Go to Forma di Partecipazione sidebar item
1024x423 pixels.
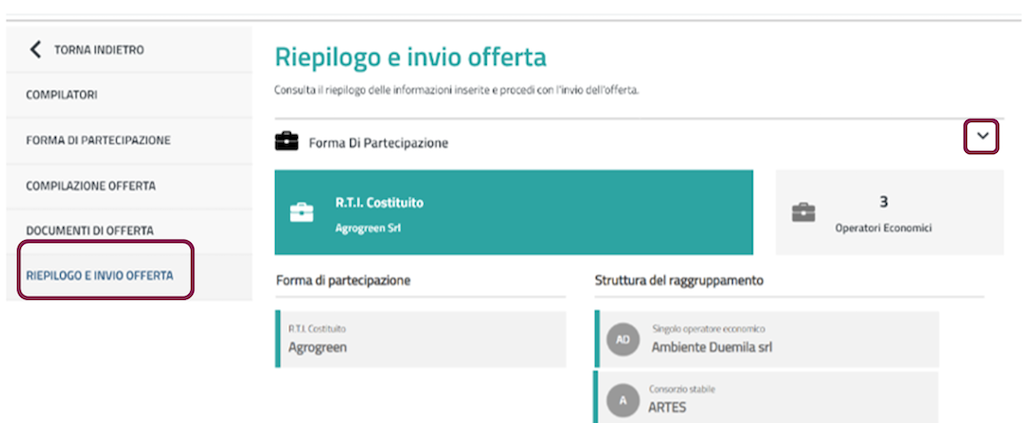point(98,140)
